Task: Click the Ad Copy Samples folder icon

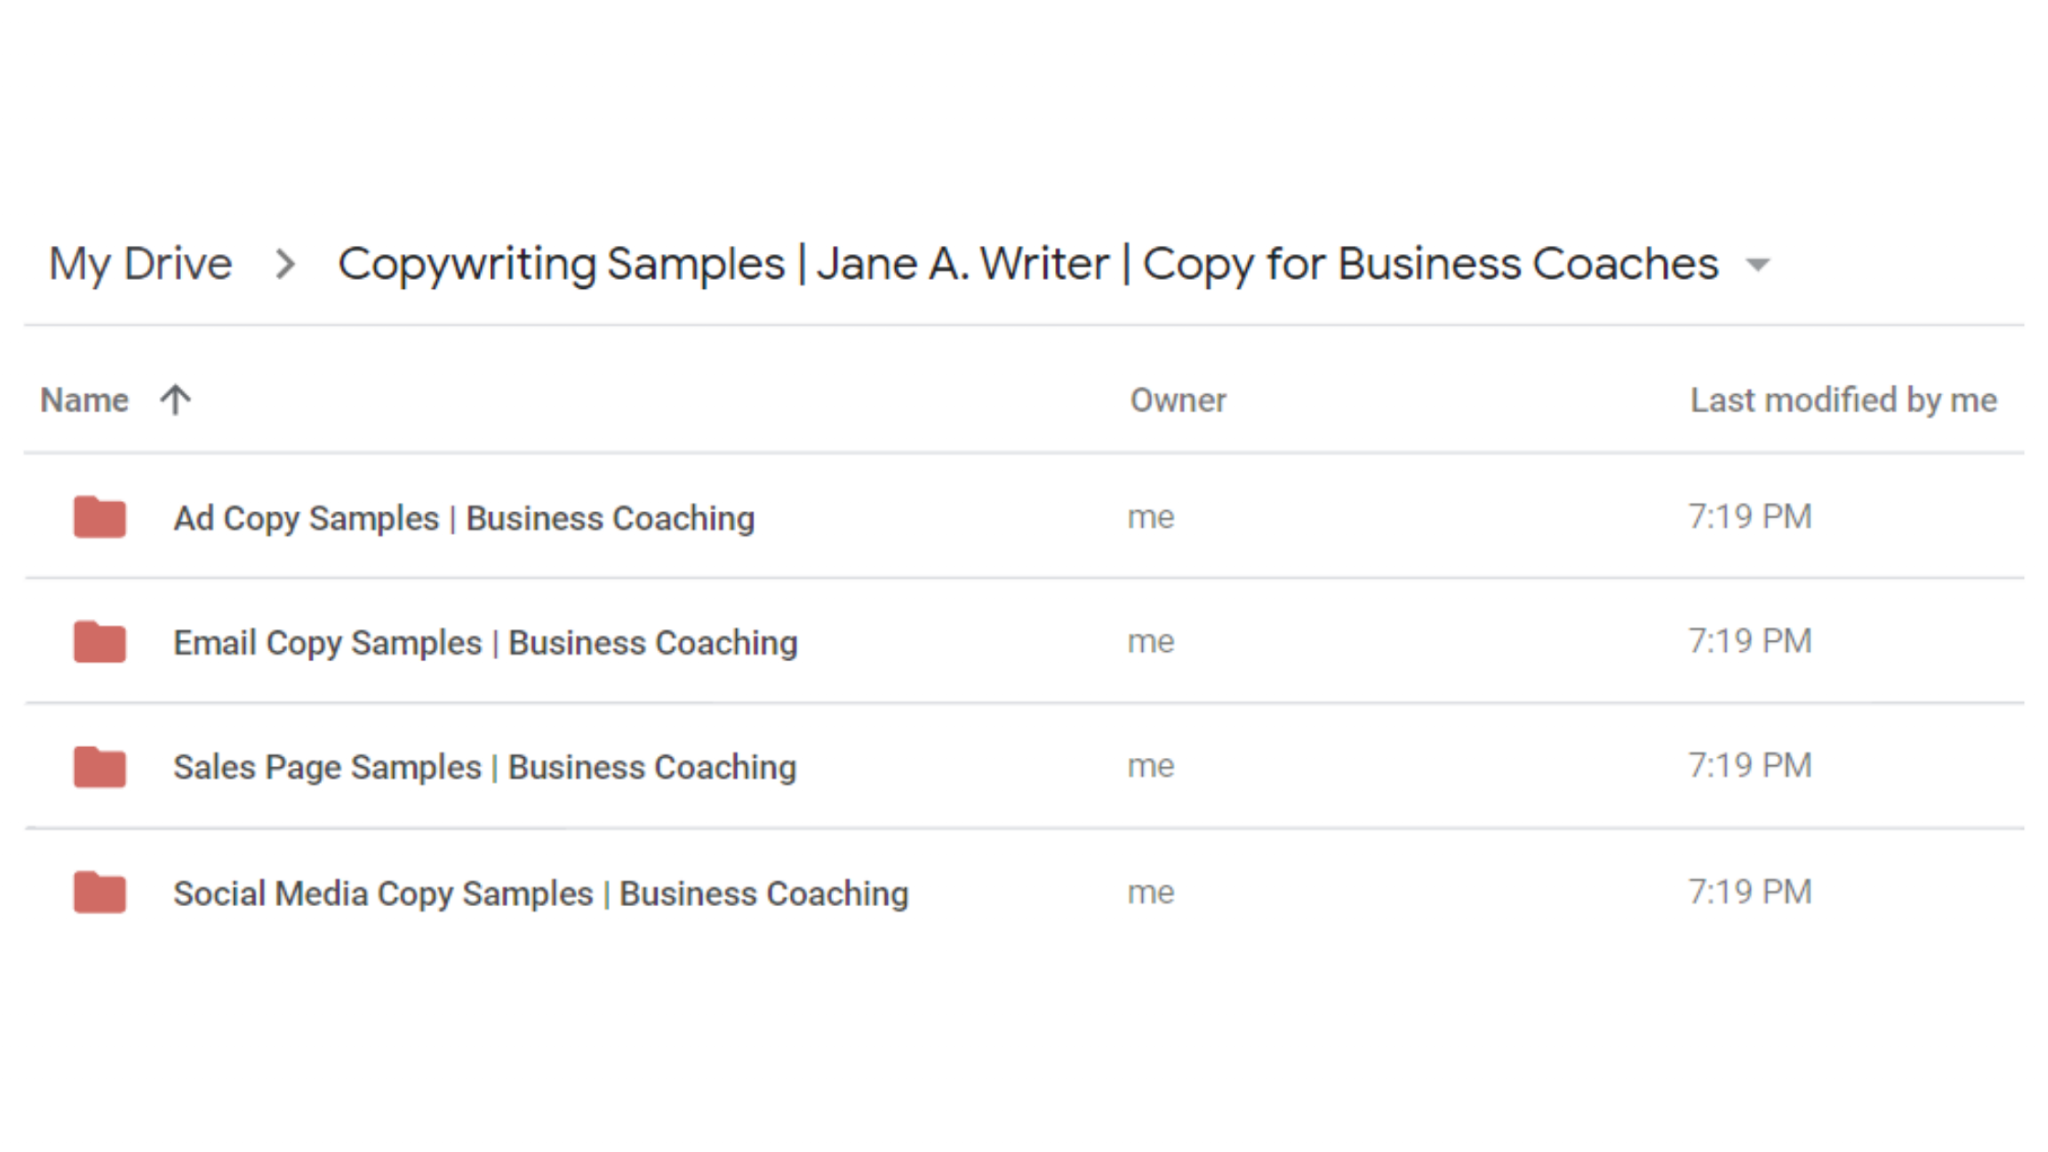Action: 98,517
